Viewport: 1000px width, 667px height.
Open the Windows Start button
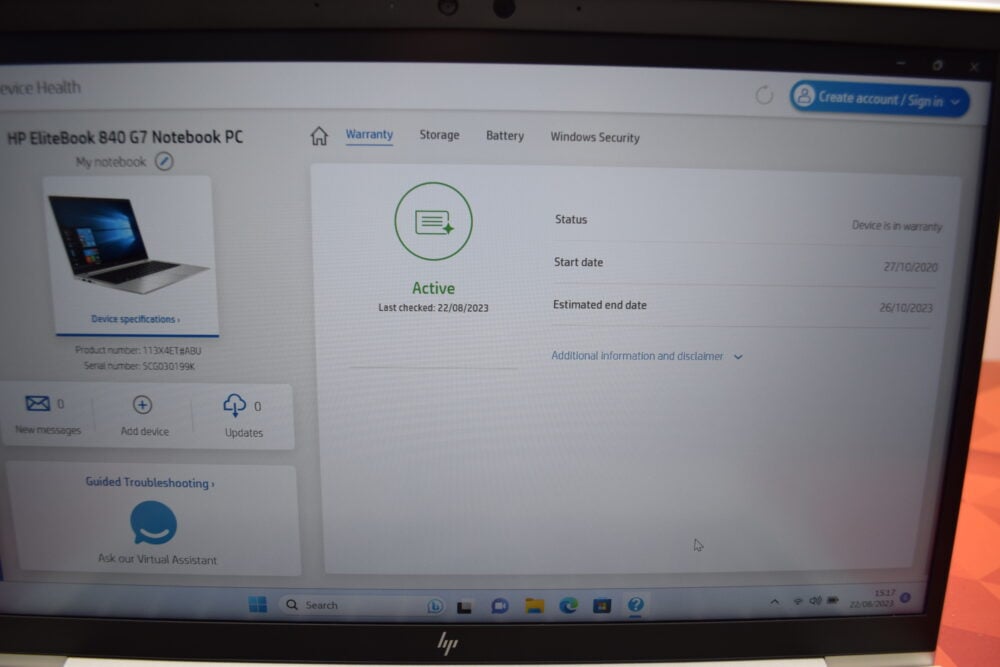click(x=258, y=604)
